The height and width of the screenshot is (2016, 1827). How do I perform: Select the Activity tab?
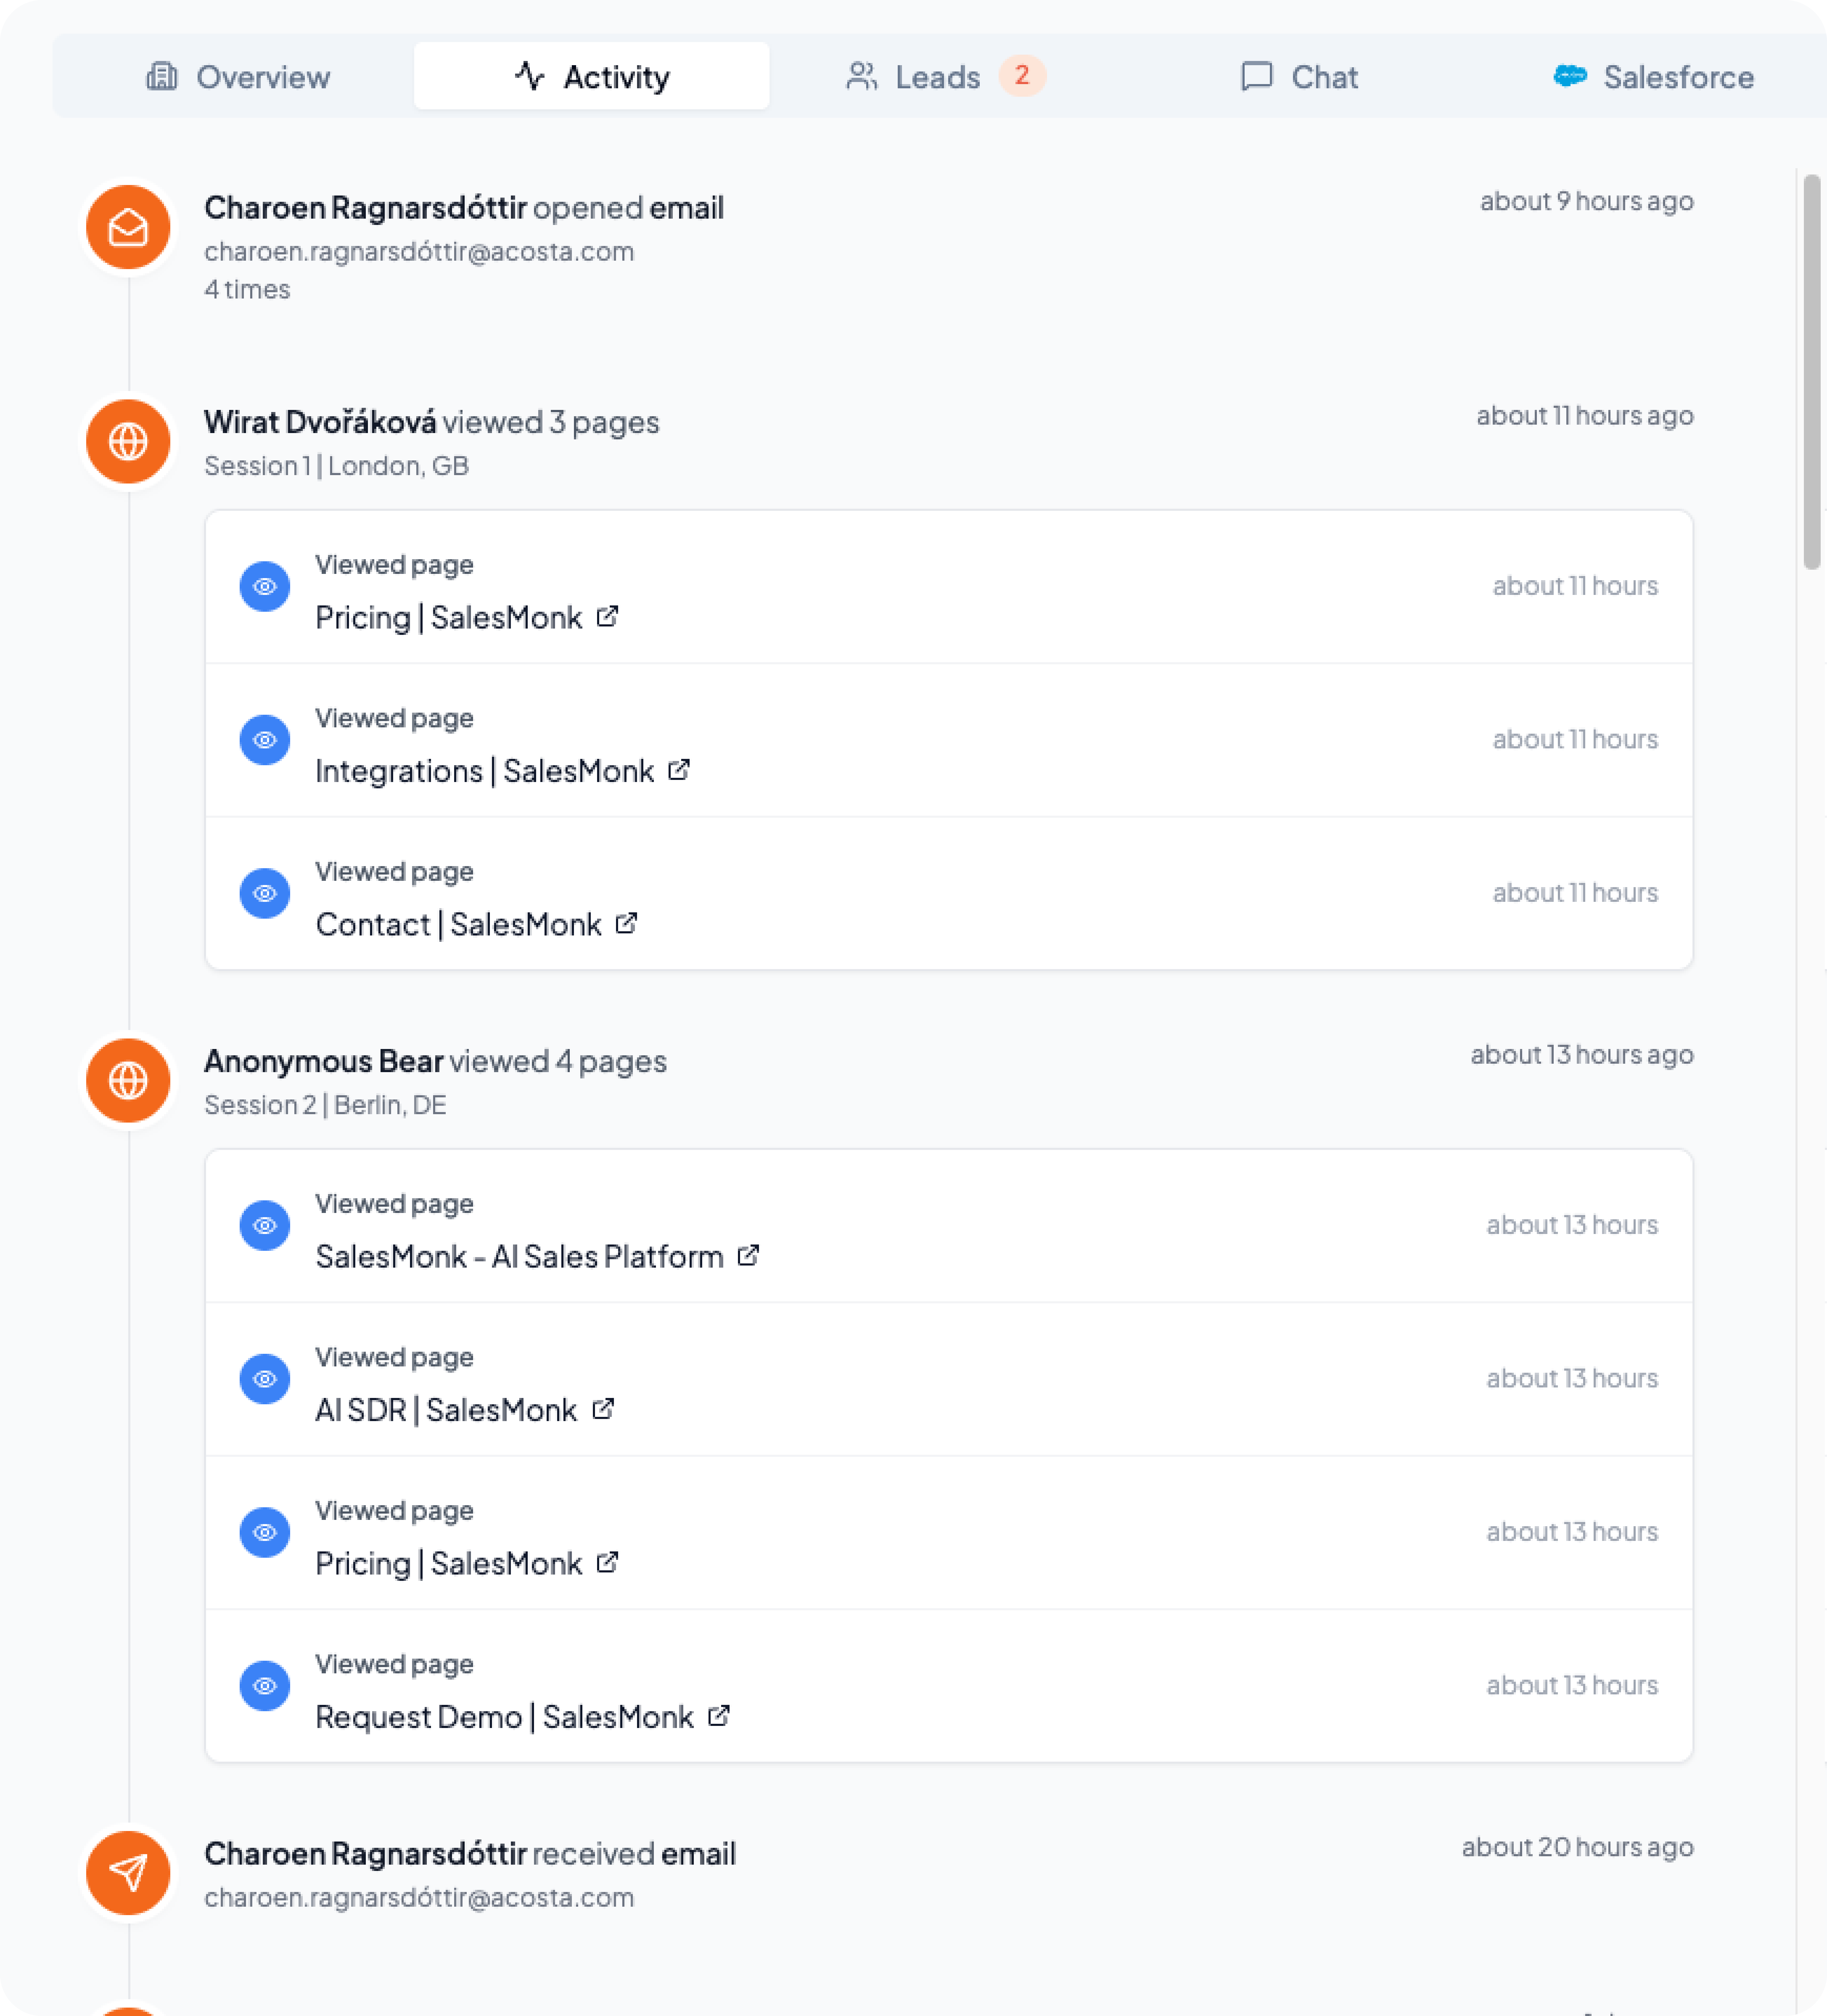pos(592,77)
